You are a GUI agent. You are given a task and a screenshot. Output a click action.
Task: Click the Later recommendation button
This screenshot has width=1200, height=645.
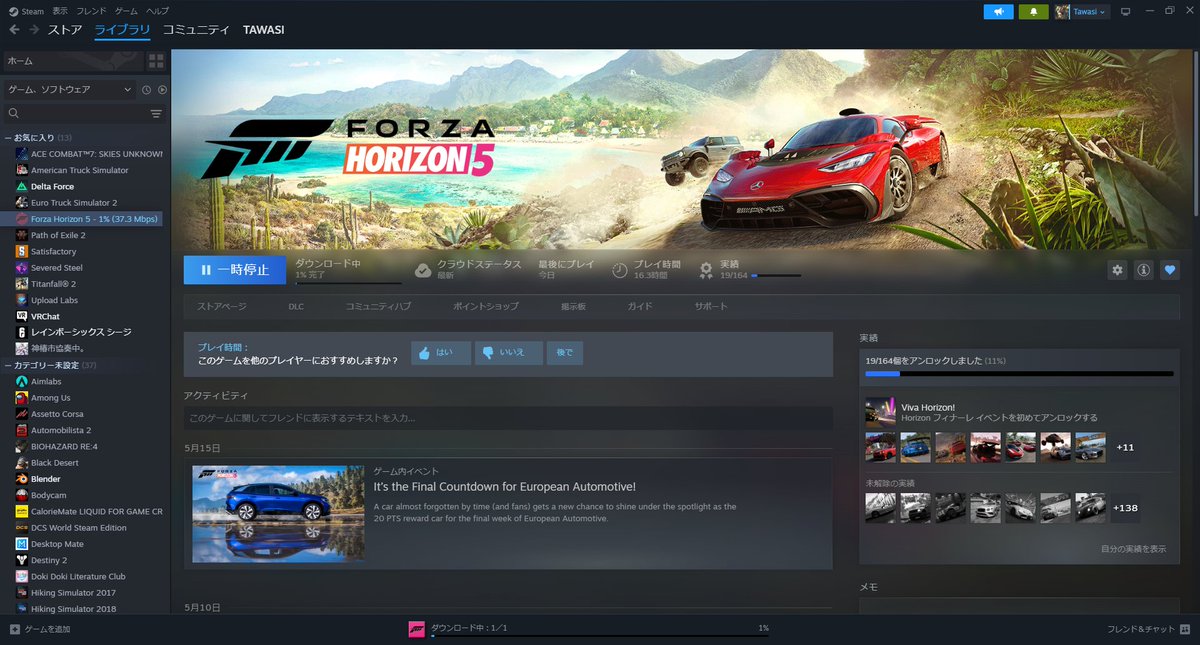pyautogui.click(x=565, y=353)
